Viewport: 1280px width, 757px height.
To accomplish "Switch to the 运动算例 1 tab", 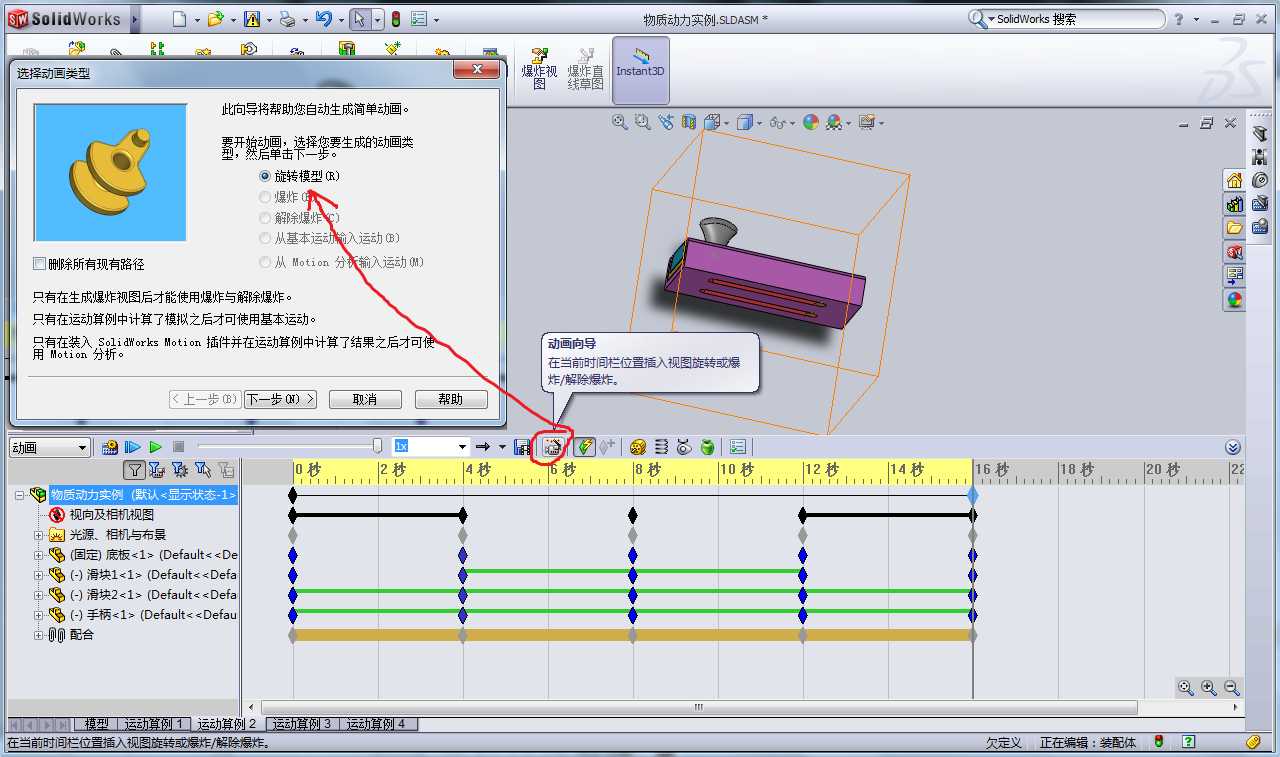I will pos(153,724).
